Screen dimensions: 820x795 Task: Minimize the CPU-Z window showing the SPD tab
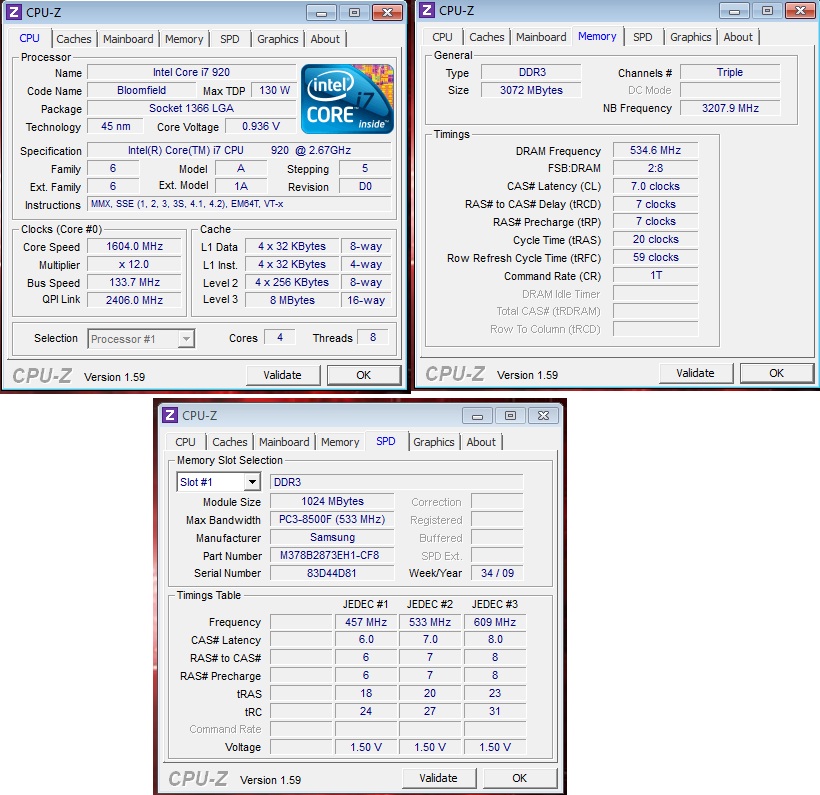pos(477,416)
